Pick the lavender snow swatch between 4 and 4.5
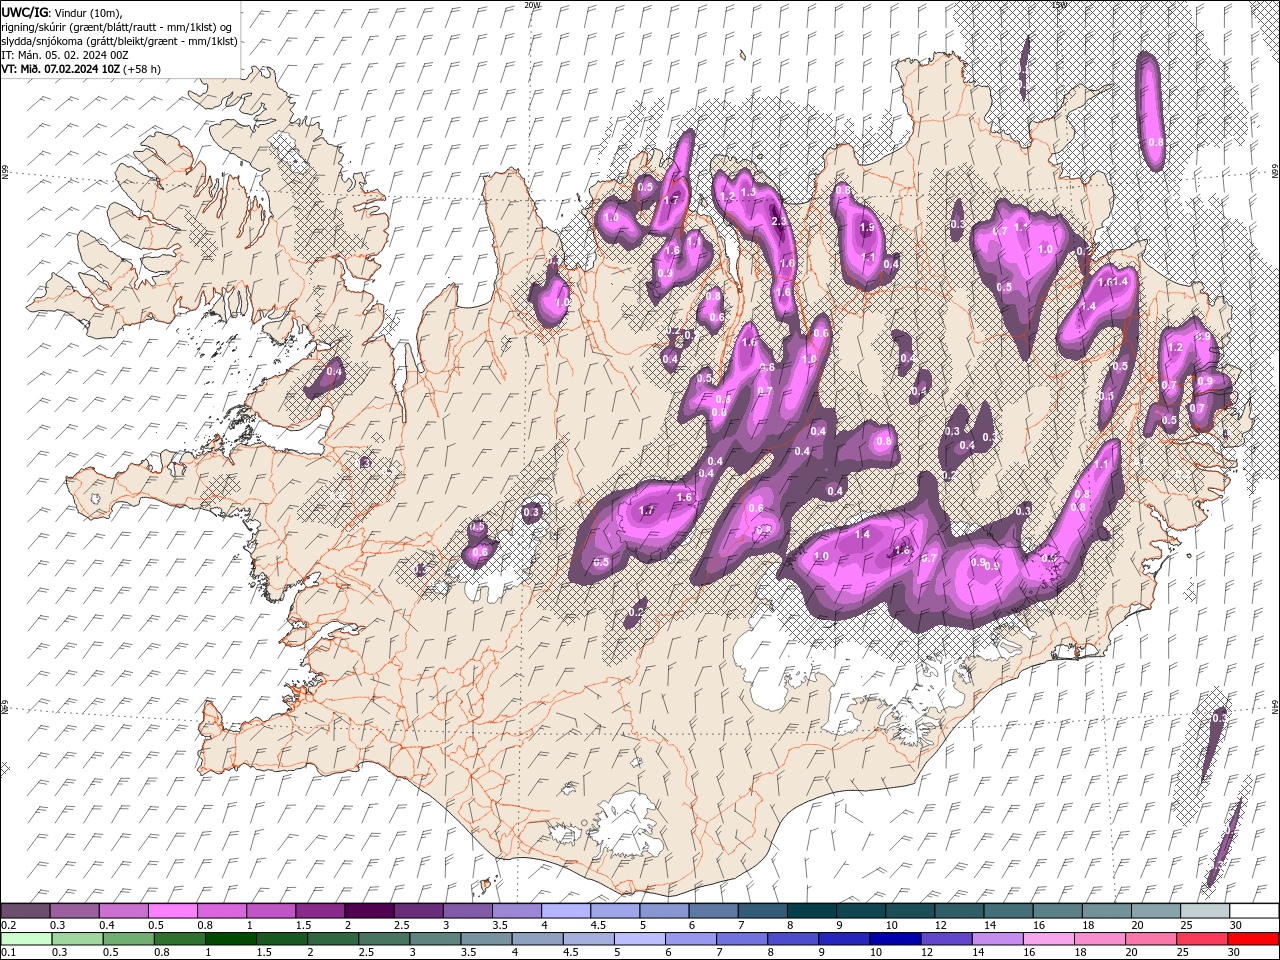Image resolution: width=1280 pixels, height=960 pixels. (566, 911)
